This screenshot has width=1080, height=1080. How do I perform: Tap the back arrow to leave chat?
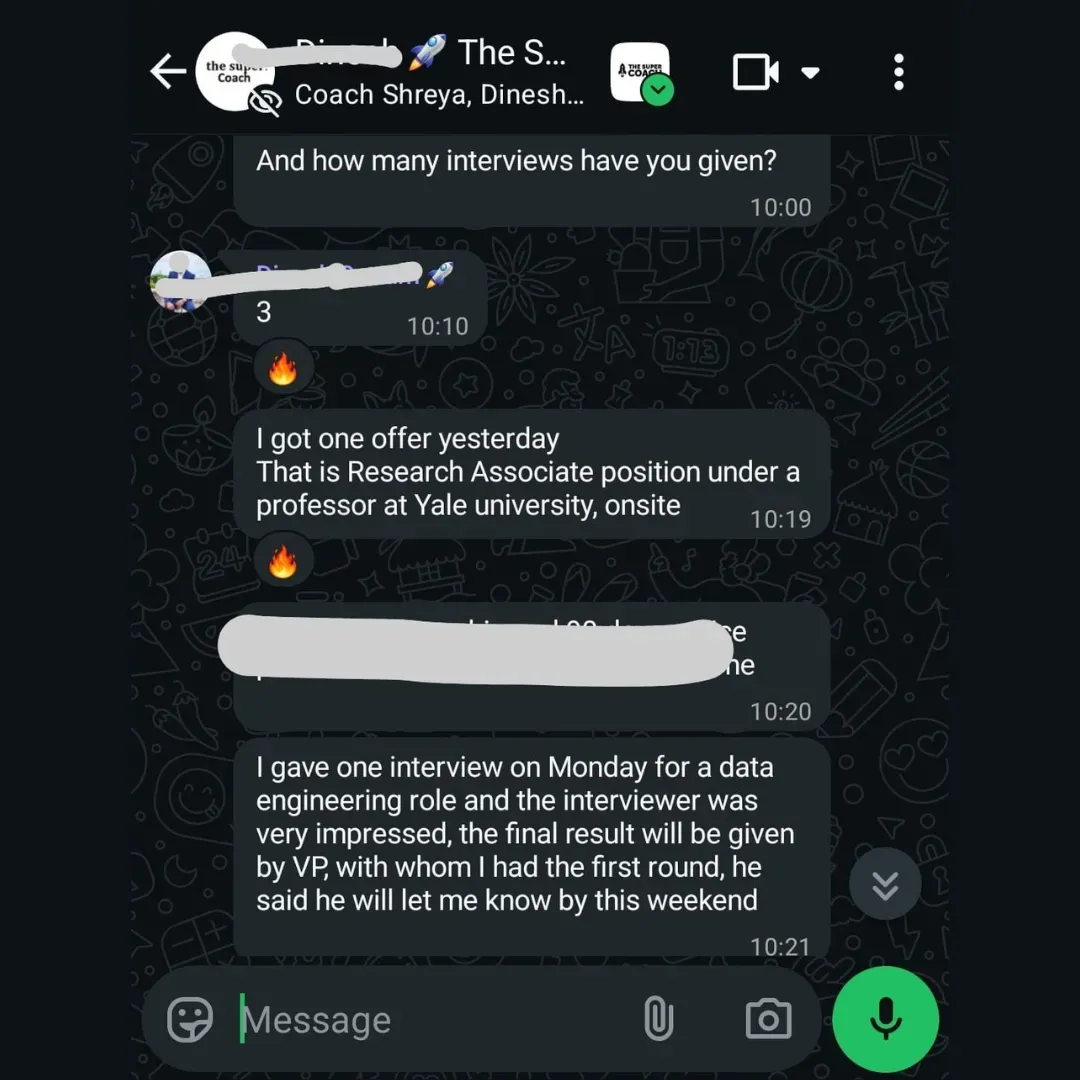coord(168,72)
